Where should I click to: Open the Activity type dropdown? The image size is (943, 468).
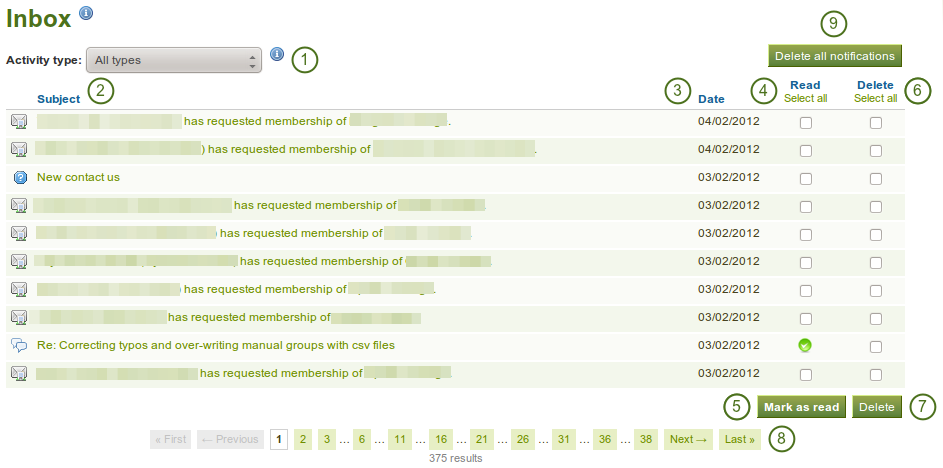(174, 60)
